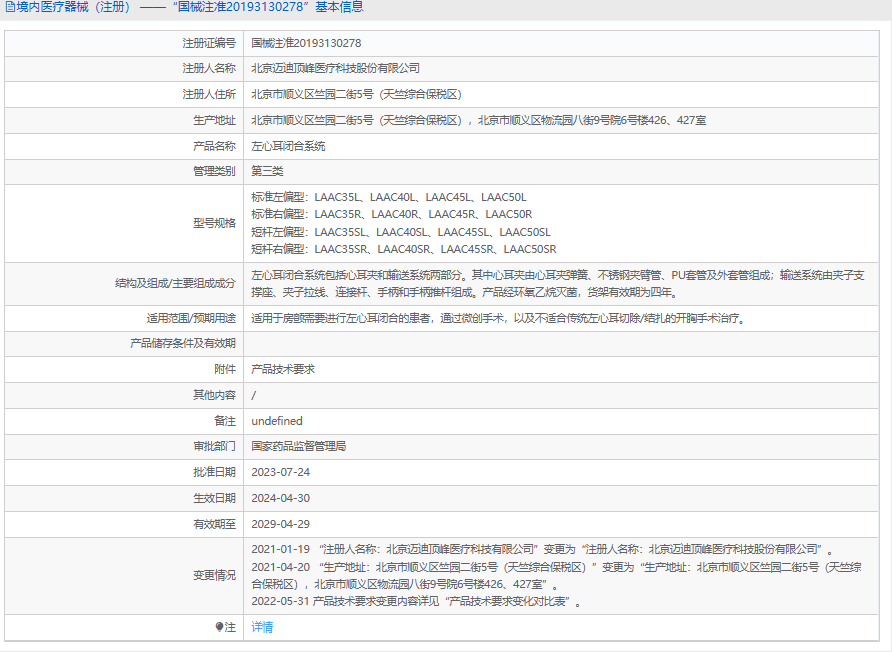
Task: Click the 审批部门 row label
Action: pos(214,446)
